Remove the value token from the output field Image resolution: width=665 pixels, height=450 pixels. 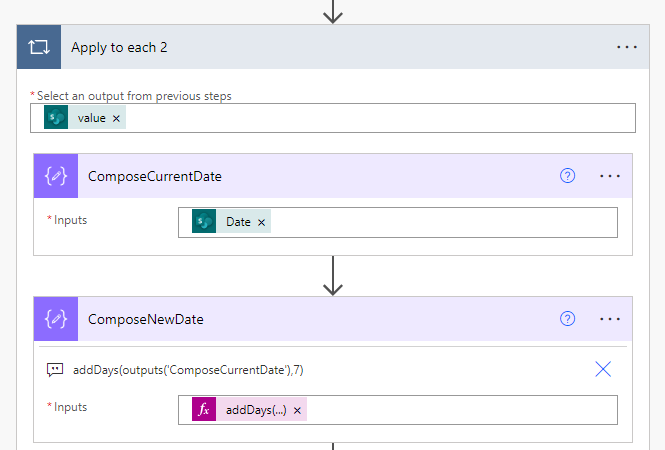[117, 118]
